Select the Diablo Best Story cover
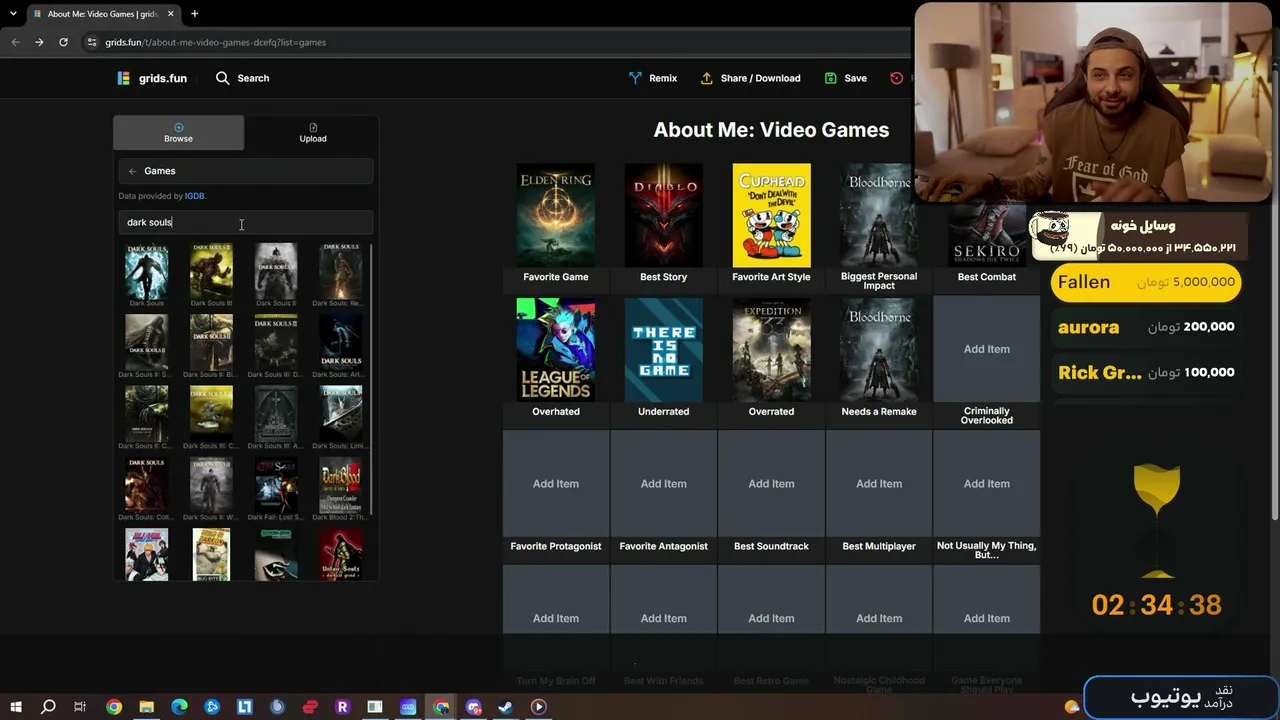 (664, 215)
